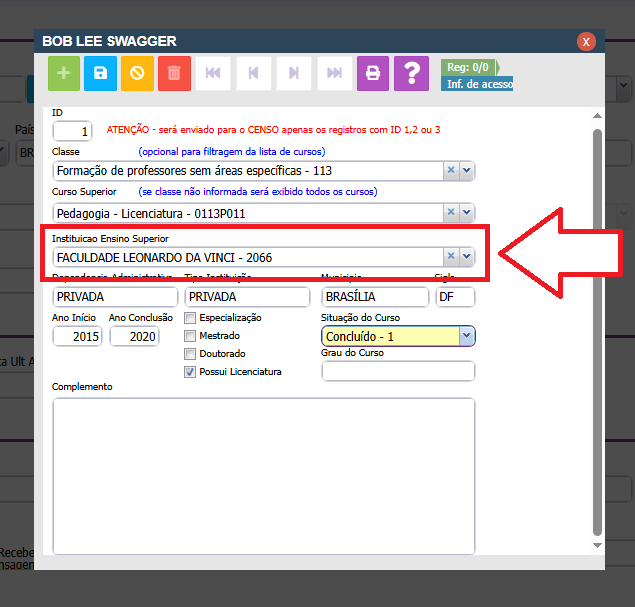Go to the previous record
Image resolution: width=635 pixels, height=607 pixels.
[x=253, y=73]
